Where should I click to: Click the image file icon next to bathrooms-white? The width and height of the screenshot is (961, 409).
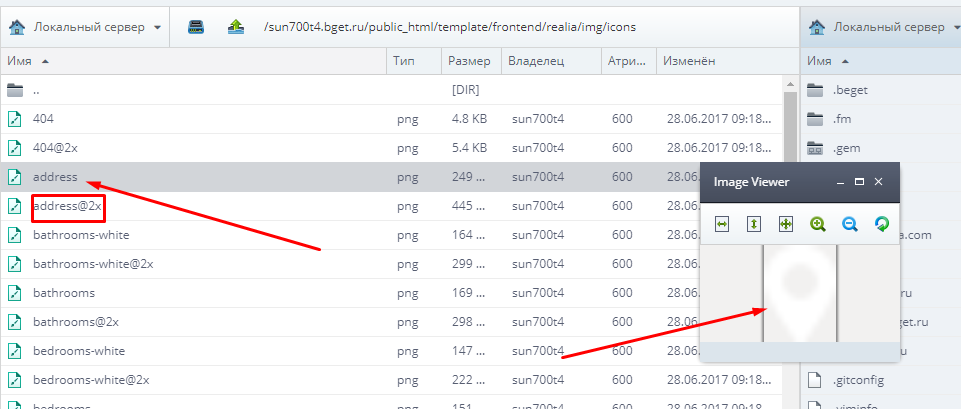[x=14, y=235]
